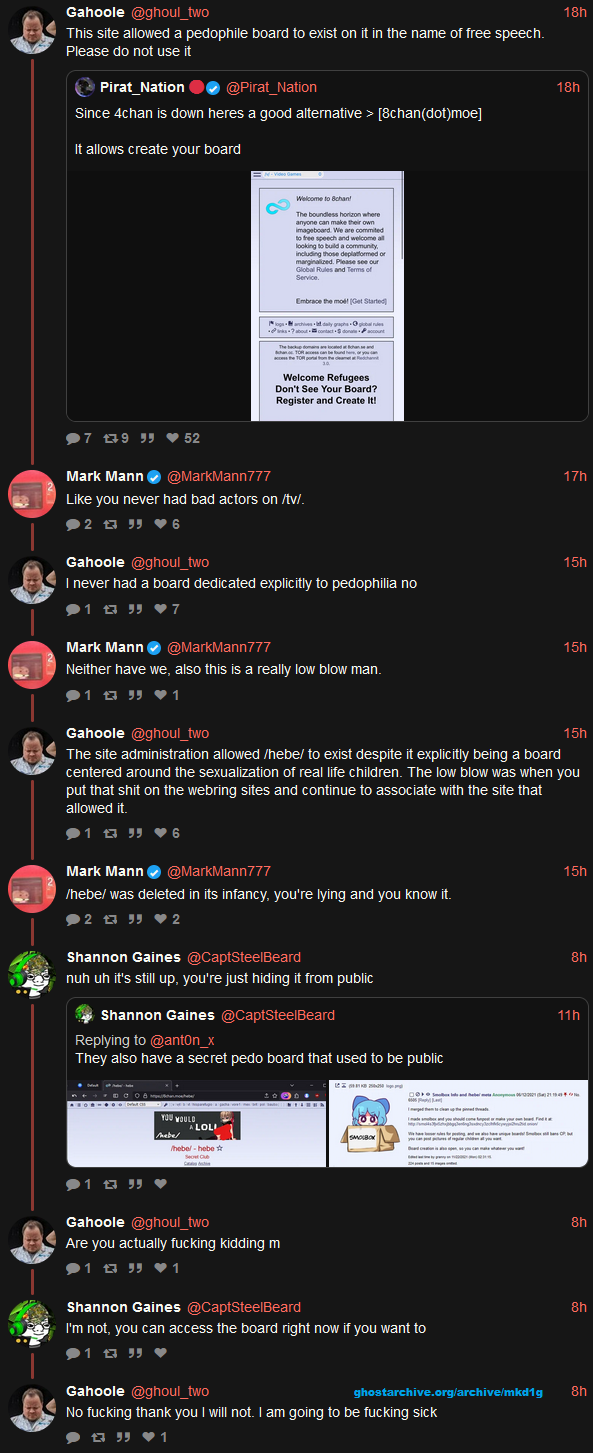Like the post with 52 likes
The image size is (593, 1453).
point(172,438)
